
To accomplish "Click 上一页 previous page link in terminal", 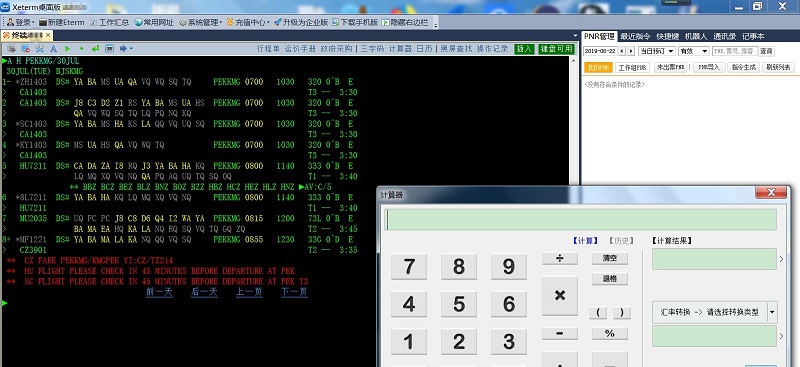I will 249,292.
